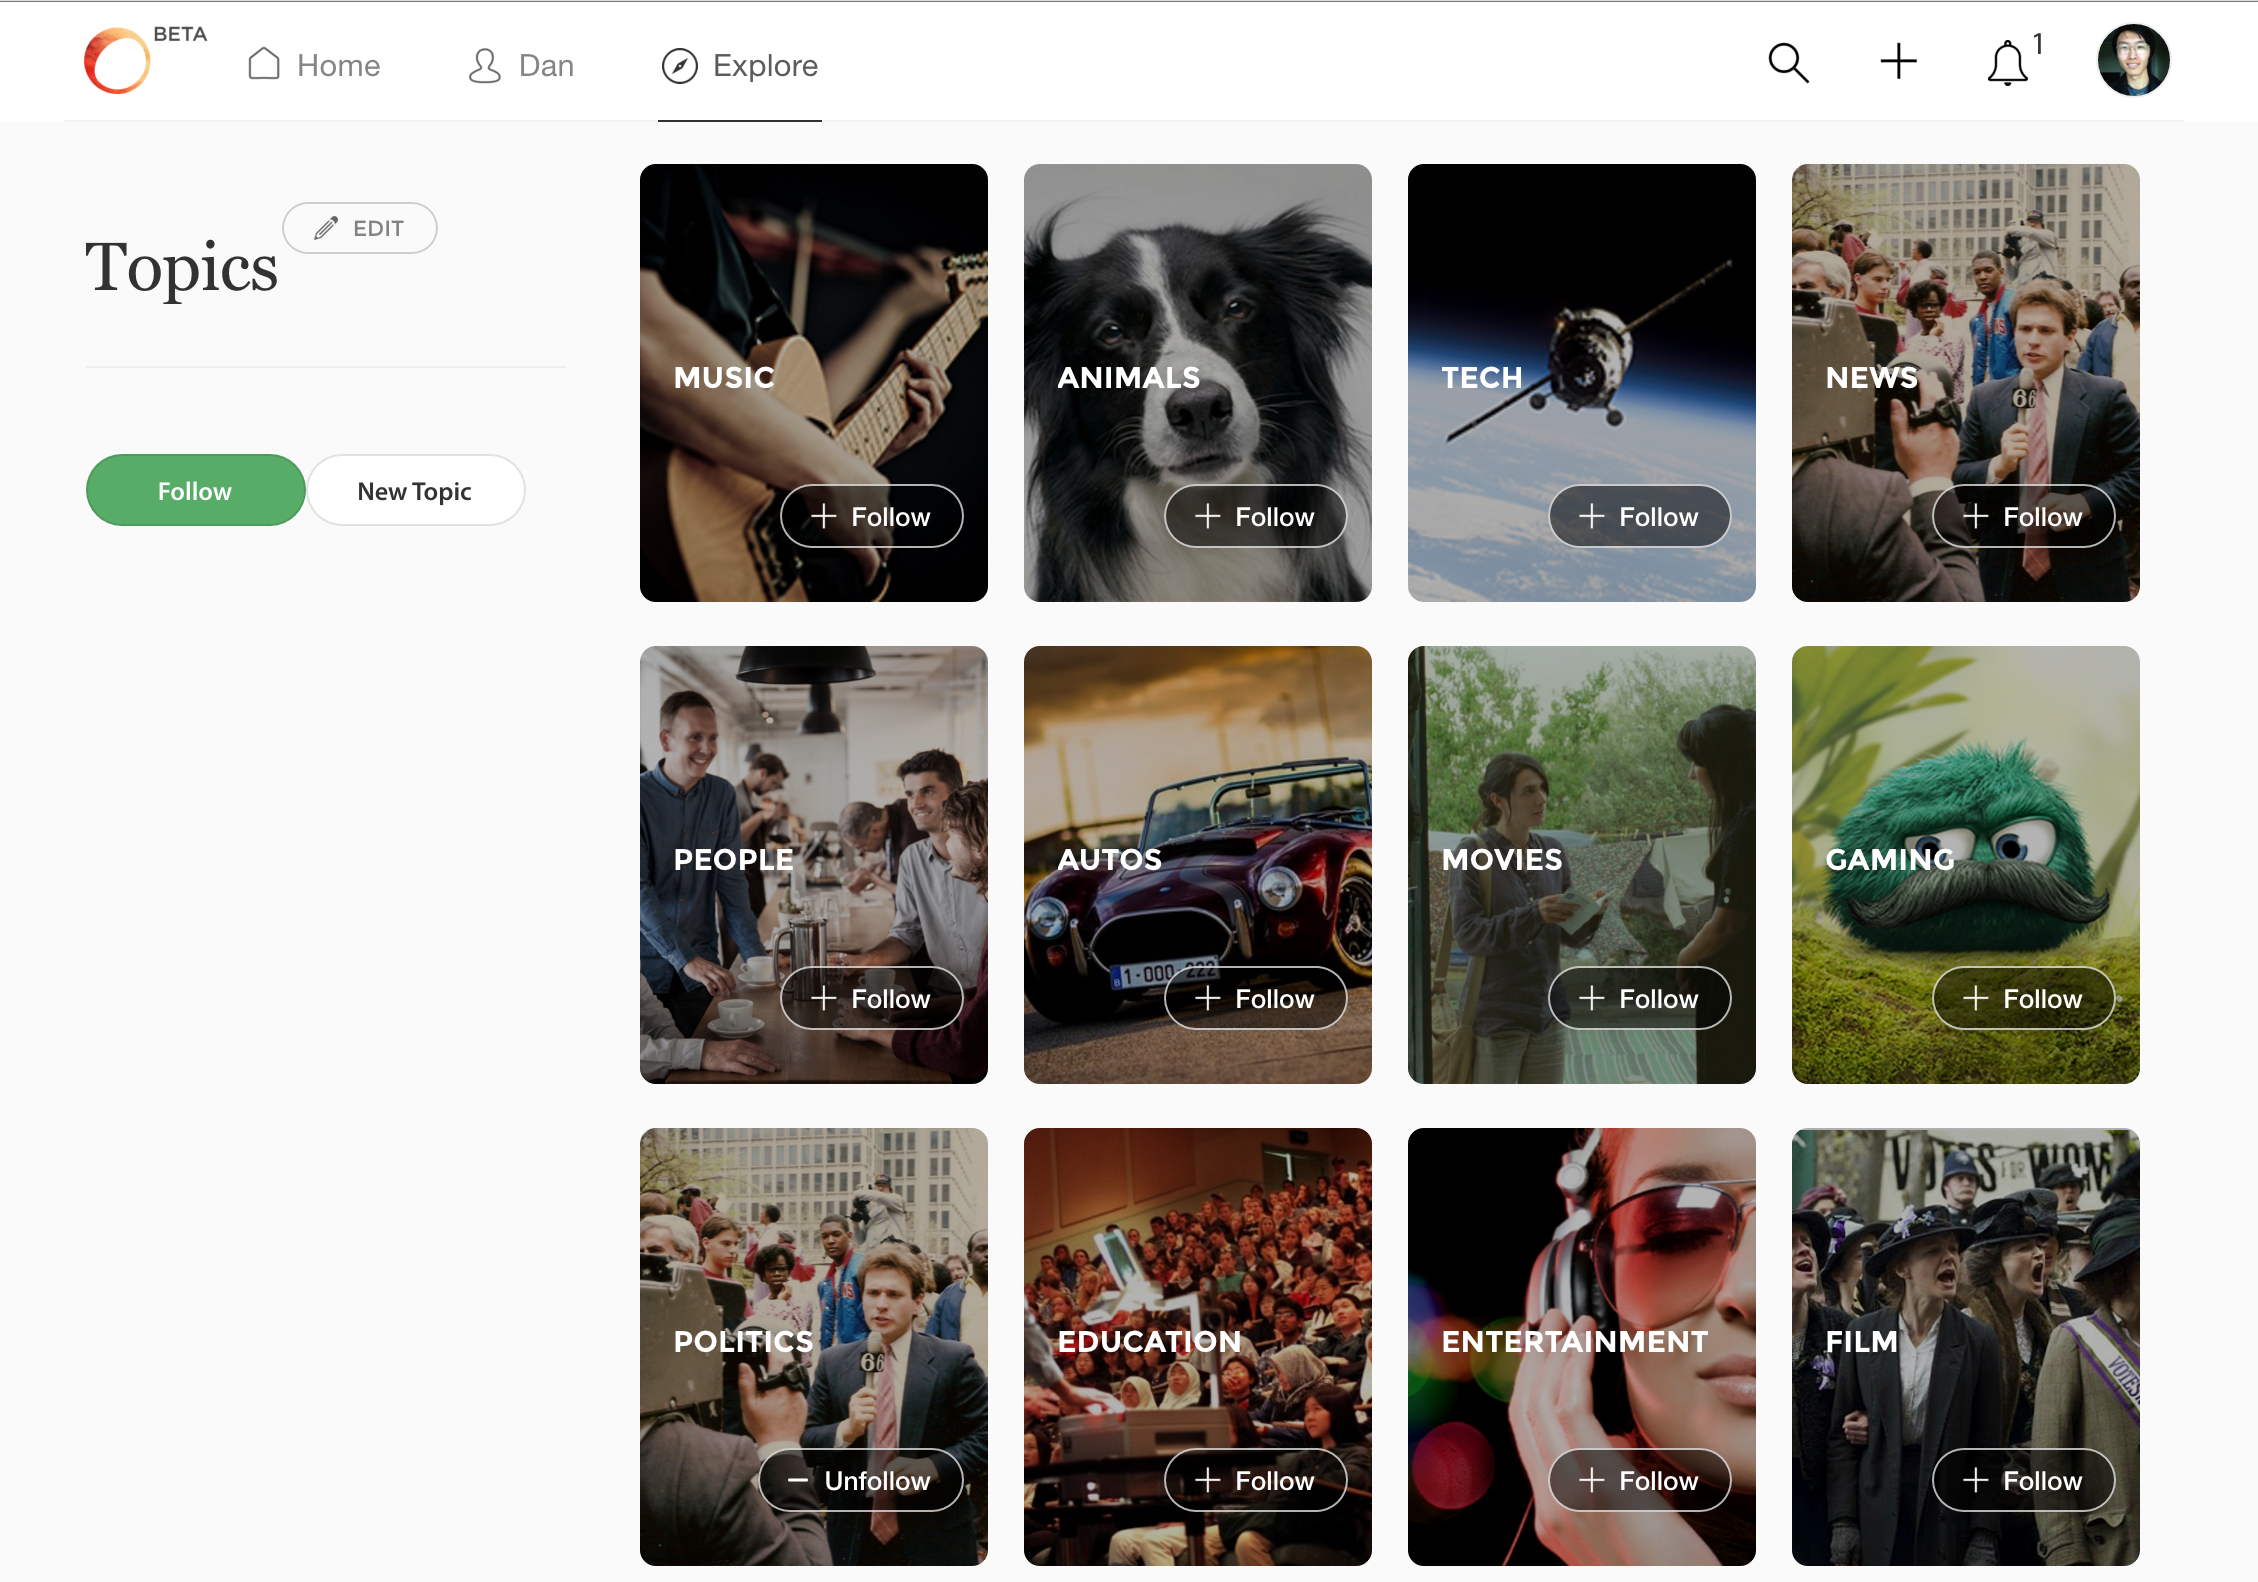Viewport: 2258px width, 1582px height.
Task: Open notifications bell icon
Action: (2007, 64)
